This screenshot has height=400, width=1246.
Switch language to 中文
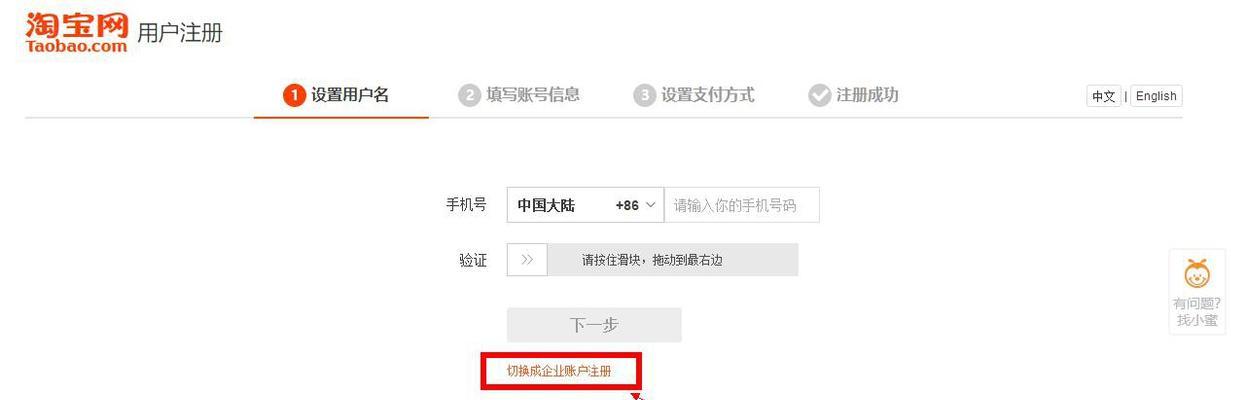[1104, 96]
